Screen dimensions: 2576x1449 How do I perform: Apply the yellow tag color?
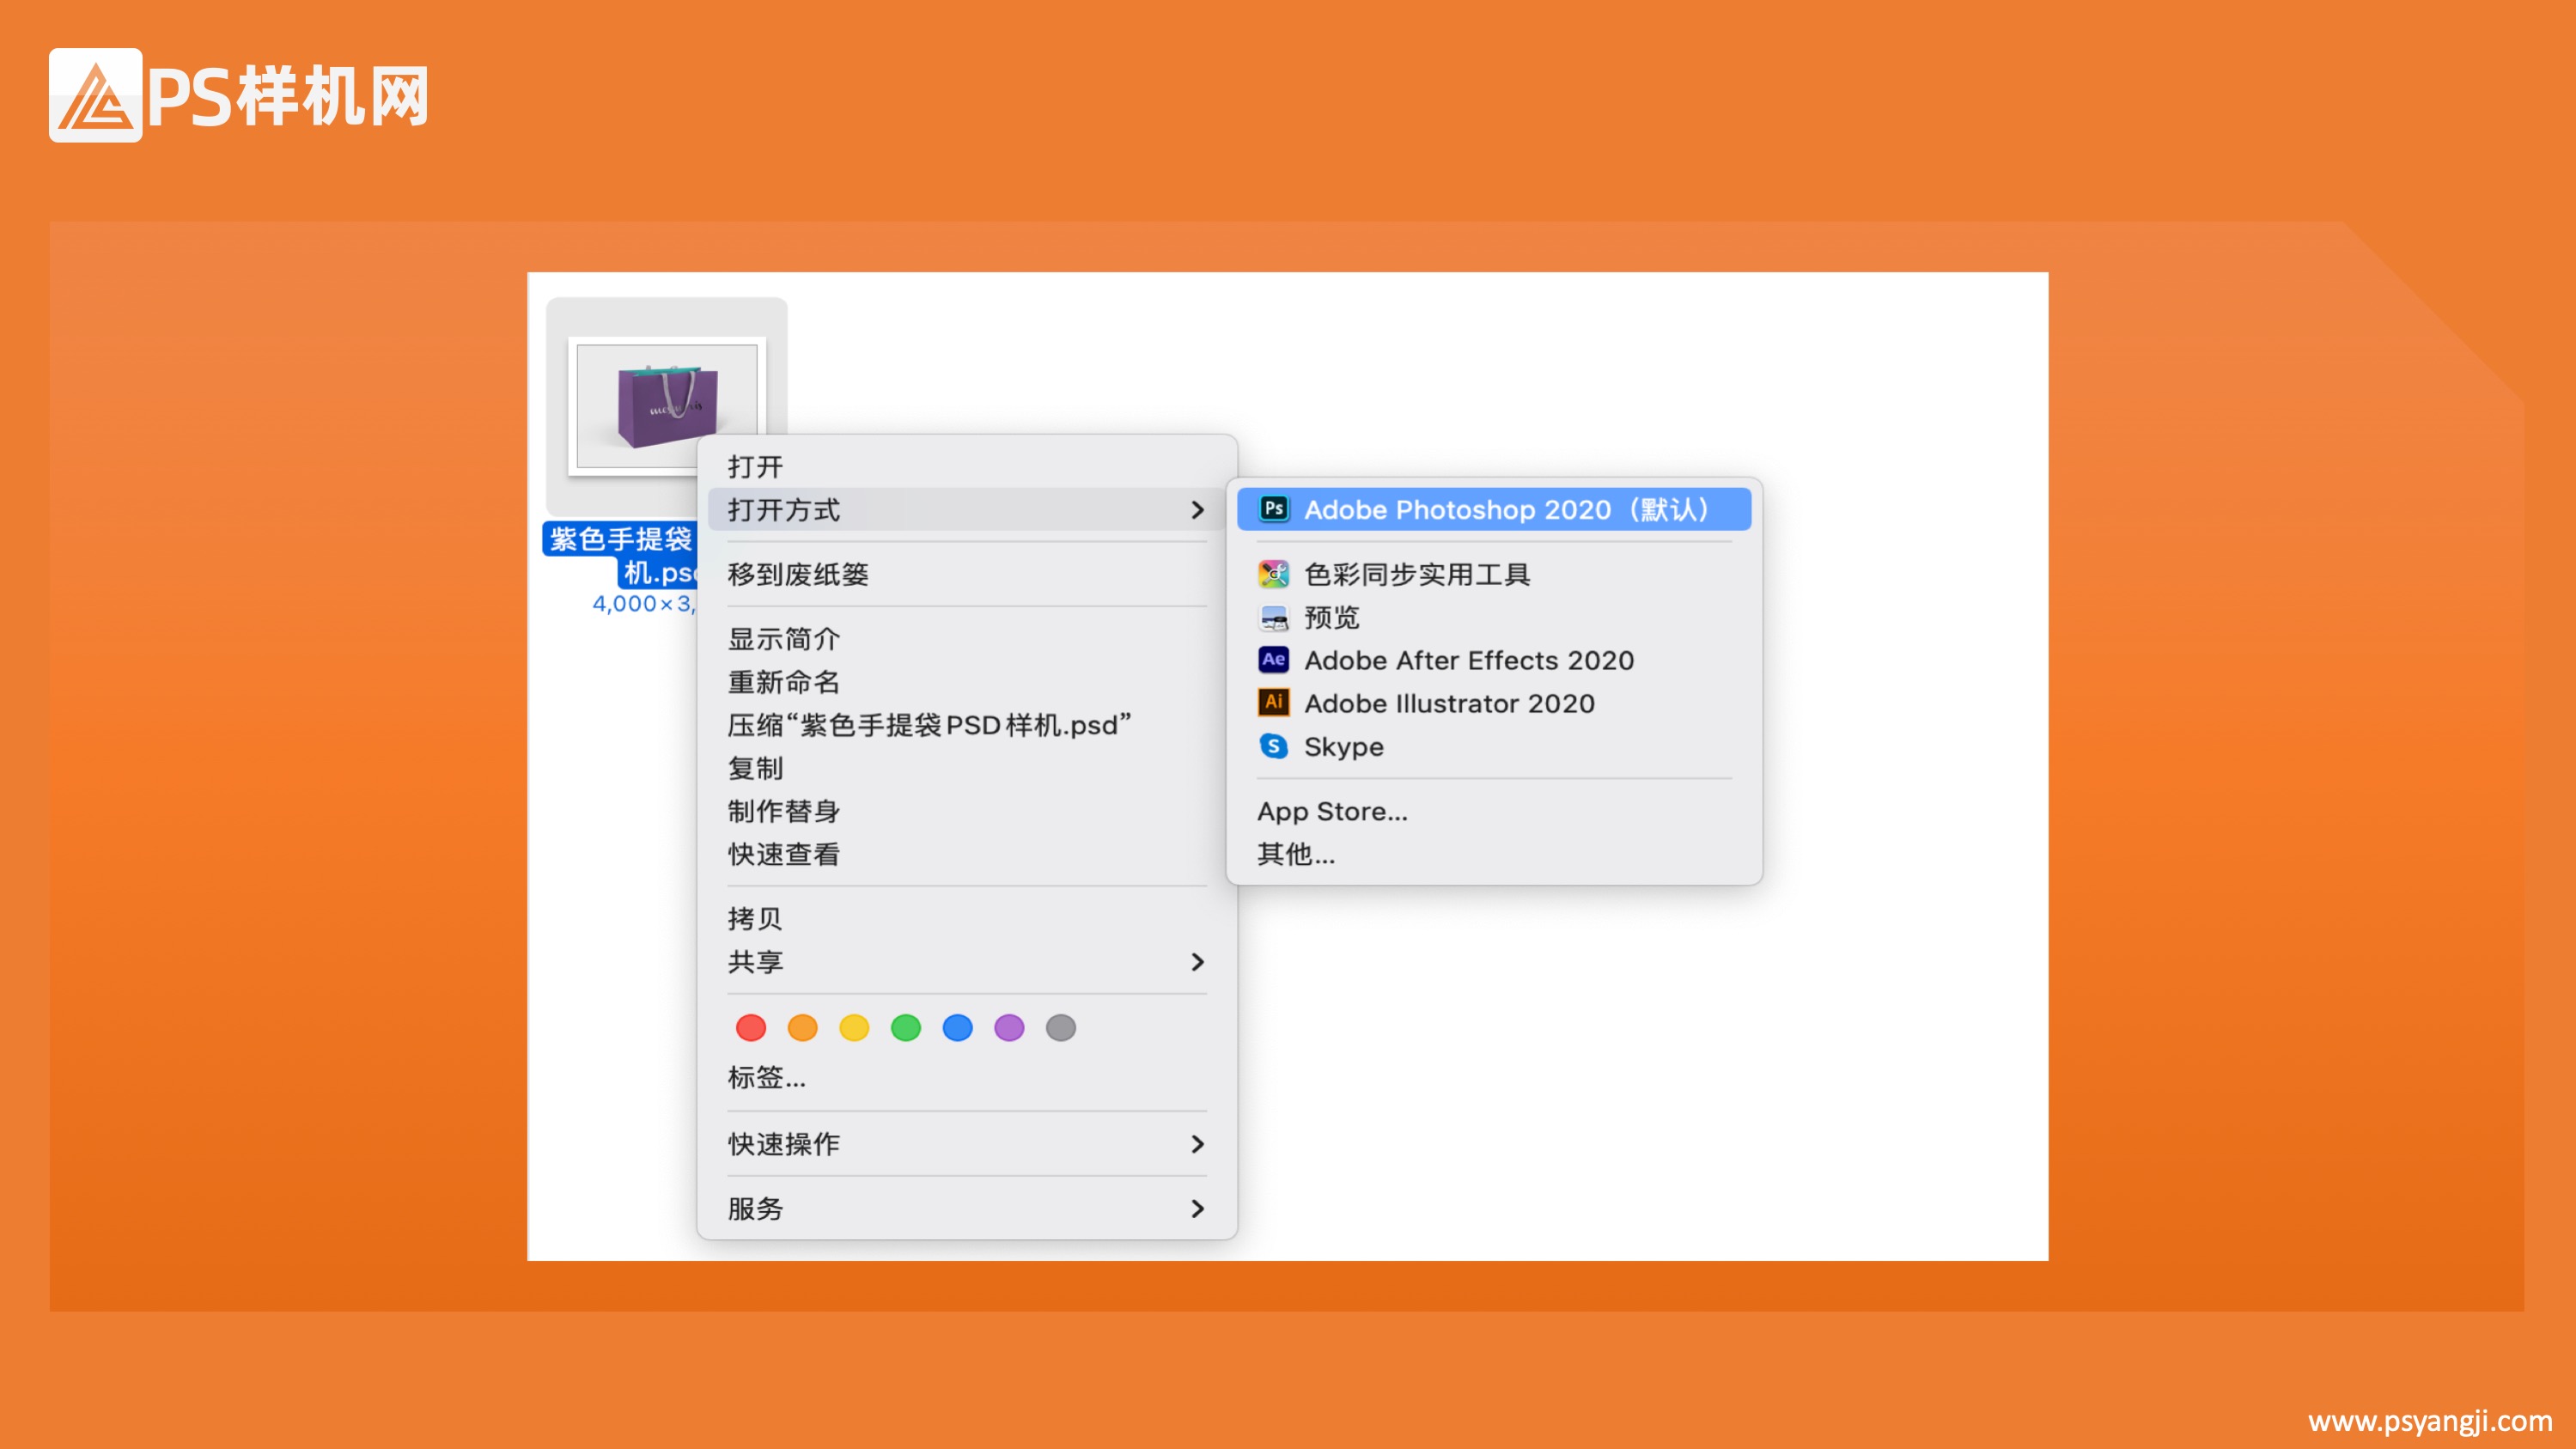coord(854,1027)
